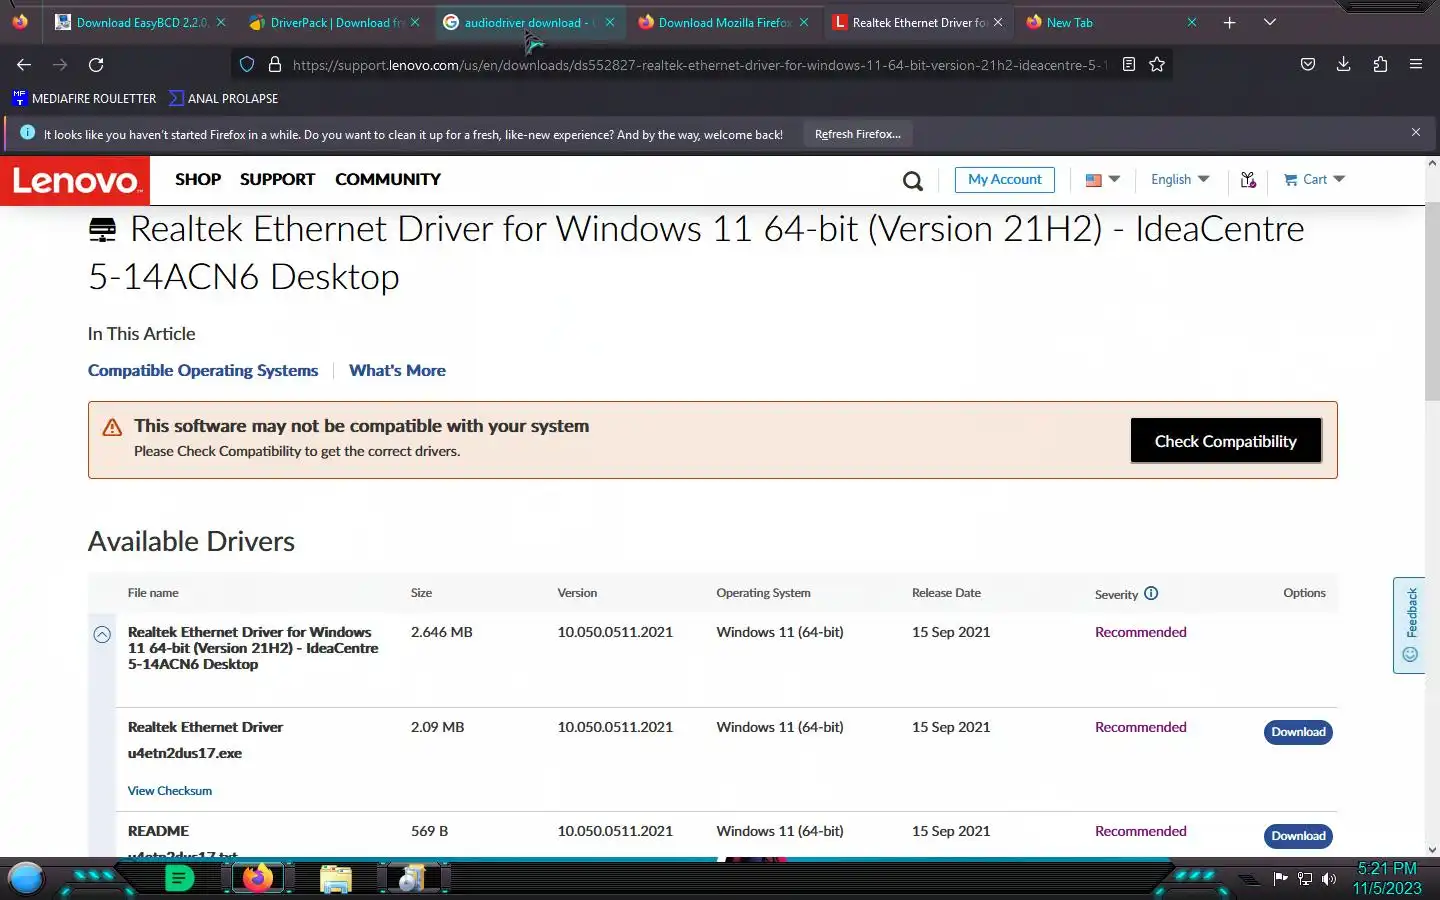Open network status in system tray

point(1305,879)
